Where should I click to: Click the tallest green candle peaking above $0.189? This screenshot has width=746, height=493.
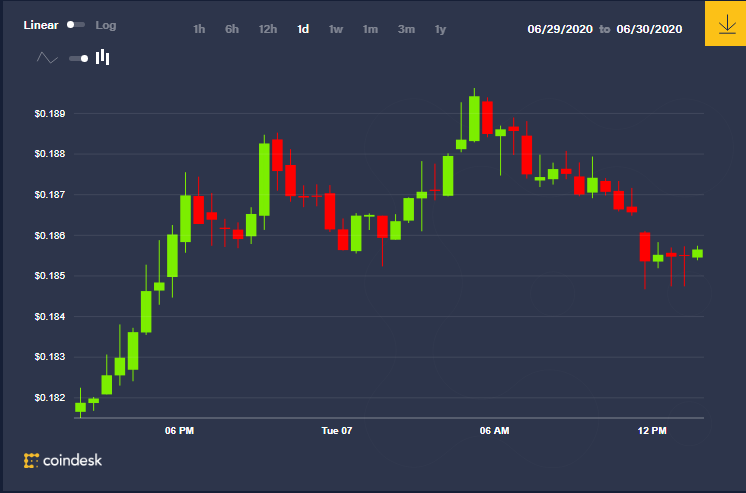[474, 118]
